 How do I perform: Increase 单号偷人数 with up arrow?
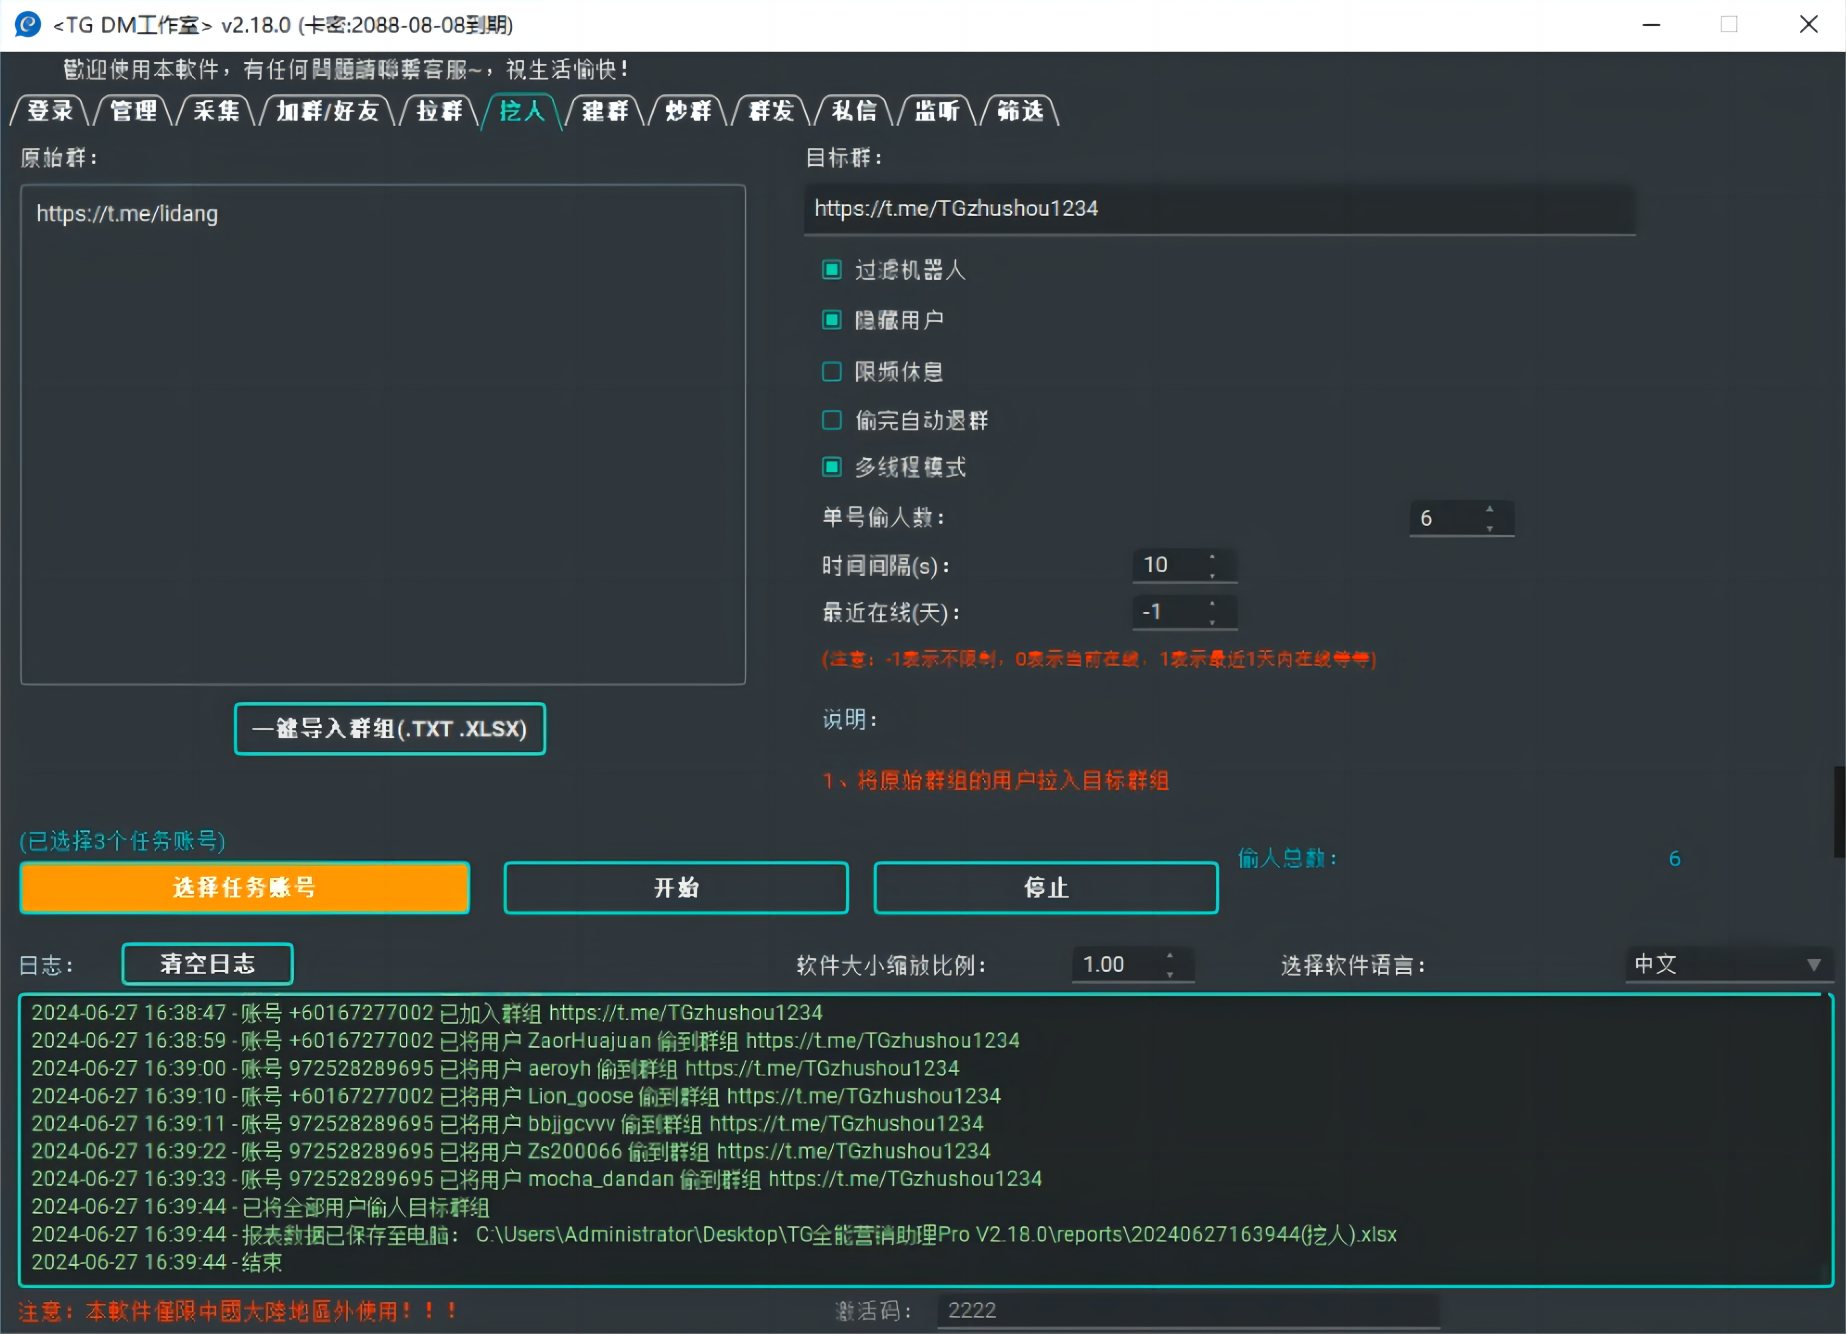coord(1490,510)
